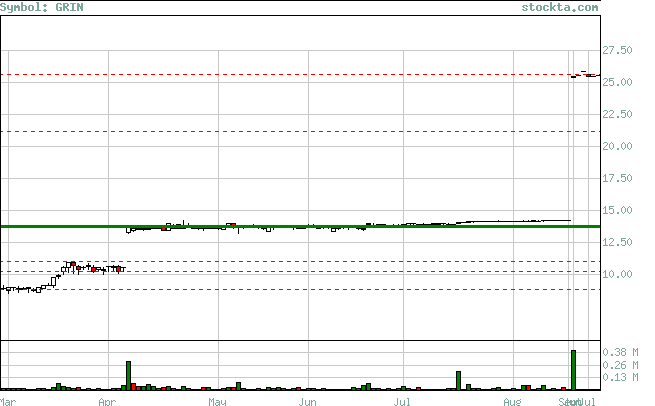
Task: Click the tallest green volume bar near September
Action: pos(574,370)
